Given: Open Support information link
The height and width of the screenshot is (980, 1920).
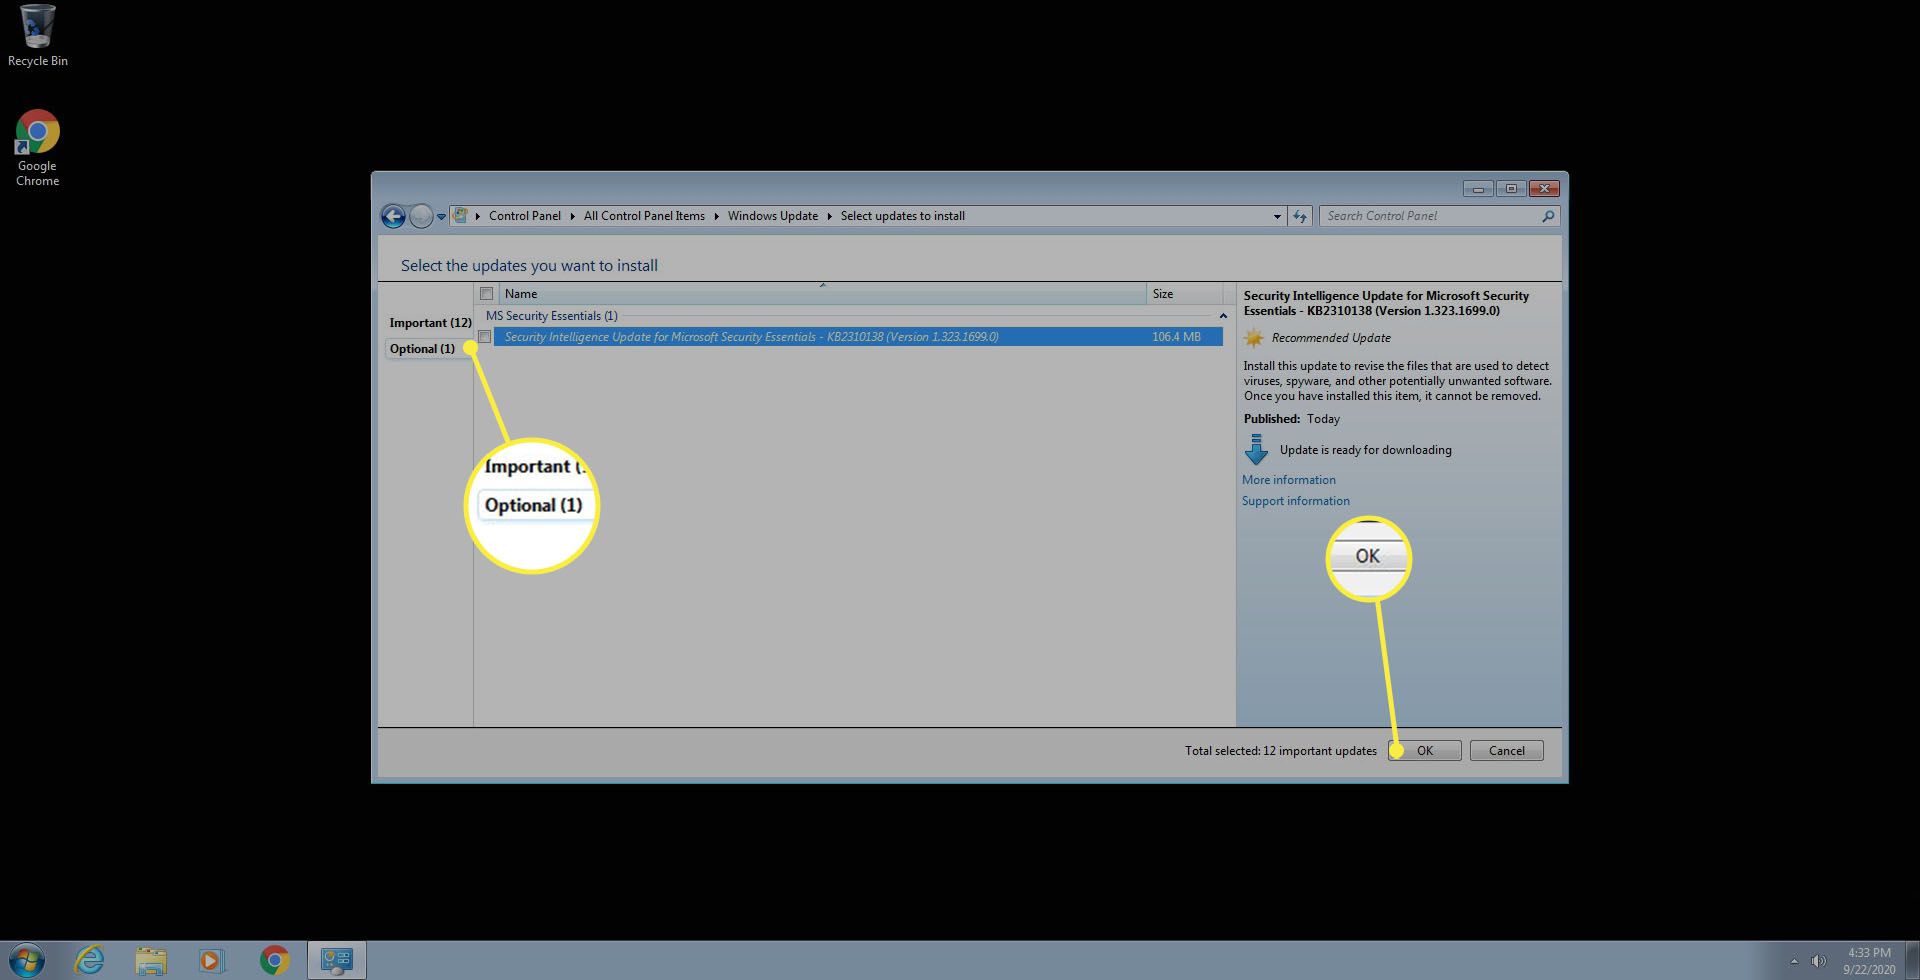Looking at the screenshot, I should (x=1295, y=501).
